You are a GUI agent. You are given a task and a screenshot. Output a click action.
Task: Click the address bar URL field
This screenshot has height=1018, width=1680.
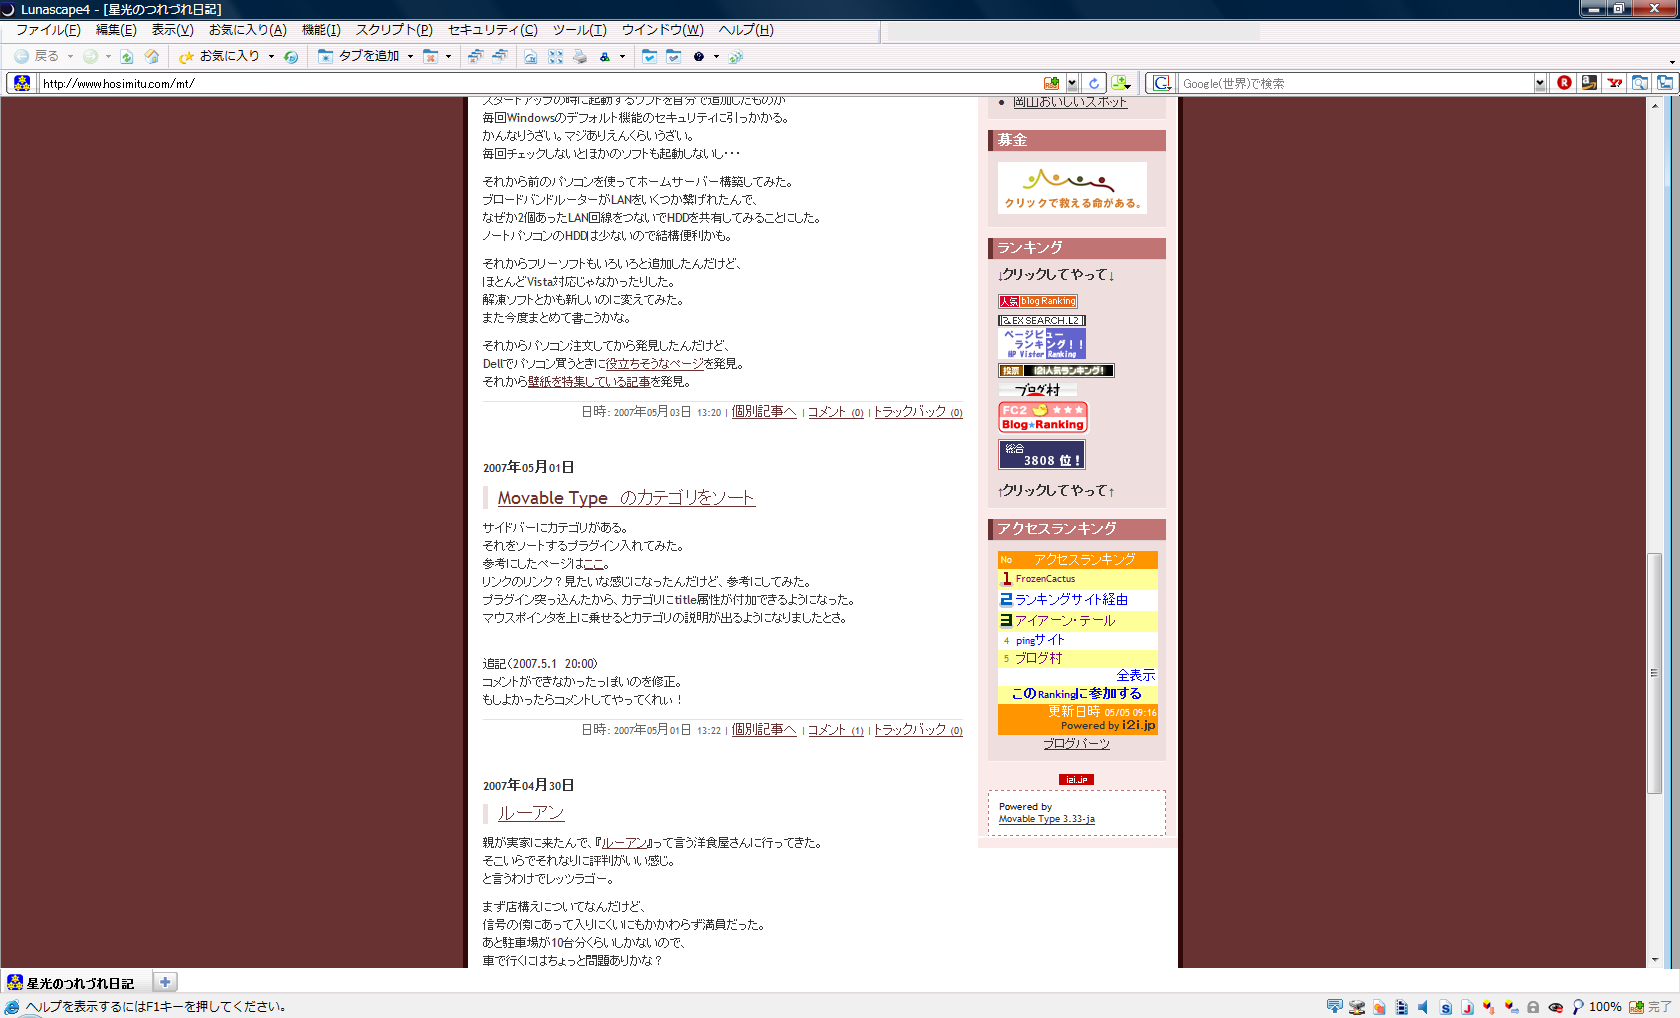pos(540,83)
